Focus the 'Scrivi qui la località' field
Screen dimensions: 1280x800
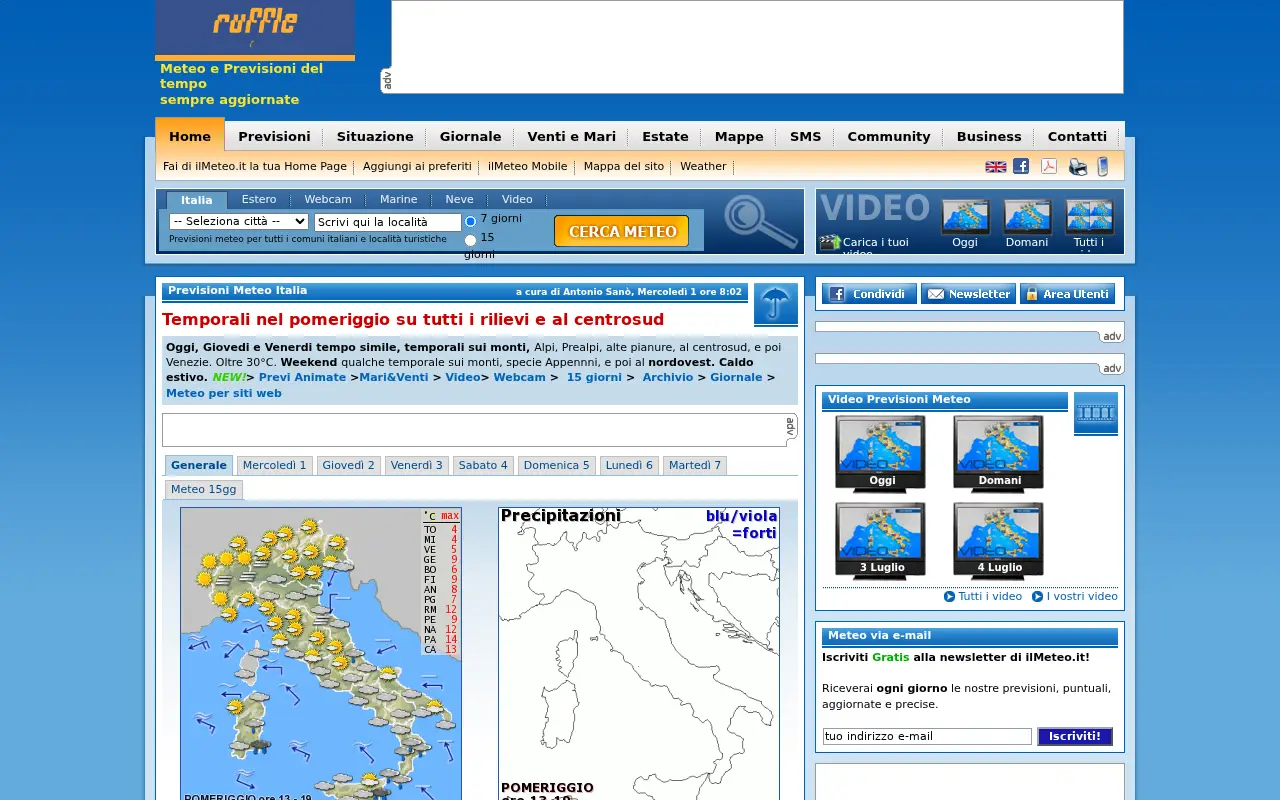click(x=388, y=222)
